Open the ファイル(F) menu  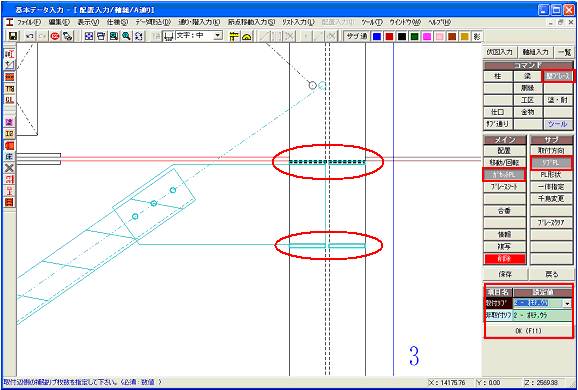29,22
